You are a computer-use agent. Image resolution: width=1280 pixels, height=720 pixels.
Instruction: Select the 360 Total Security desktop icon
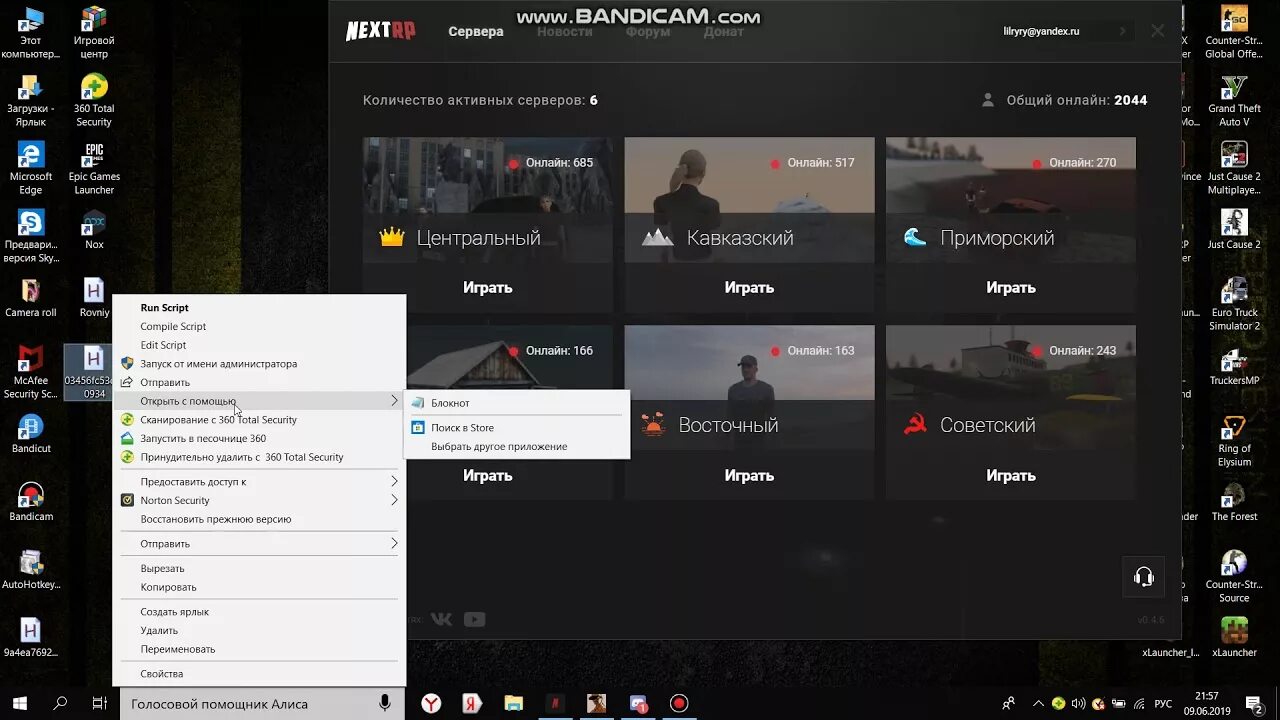[x=94, y=100]
